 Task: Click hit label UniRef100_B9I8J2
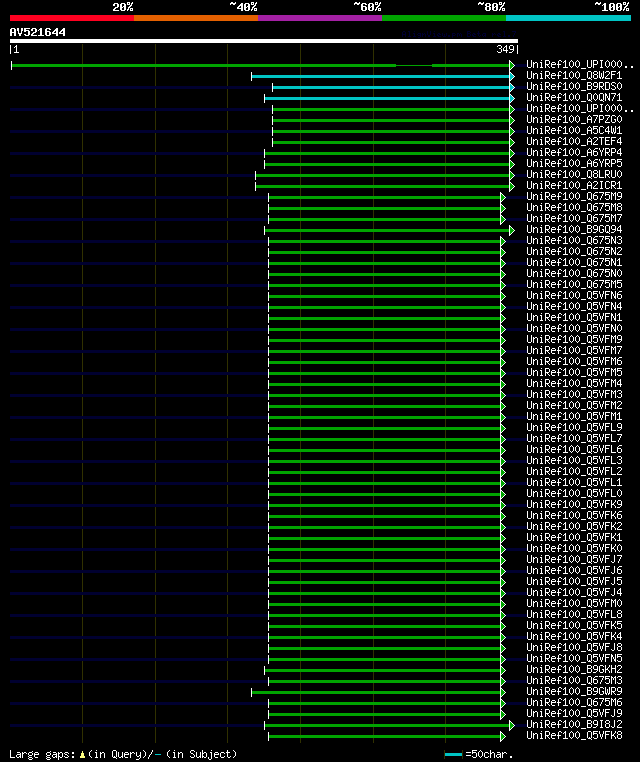pos(574,724)
